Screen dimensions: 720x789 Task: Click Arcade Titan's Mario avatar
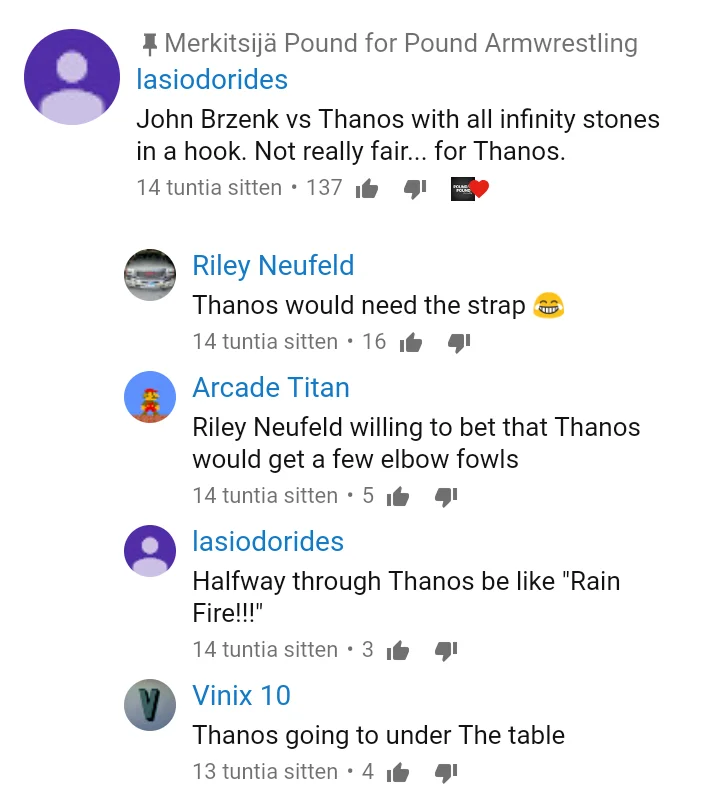coord(150,397)
